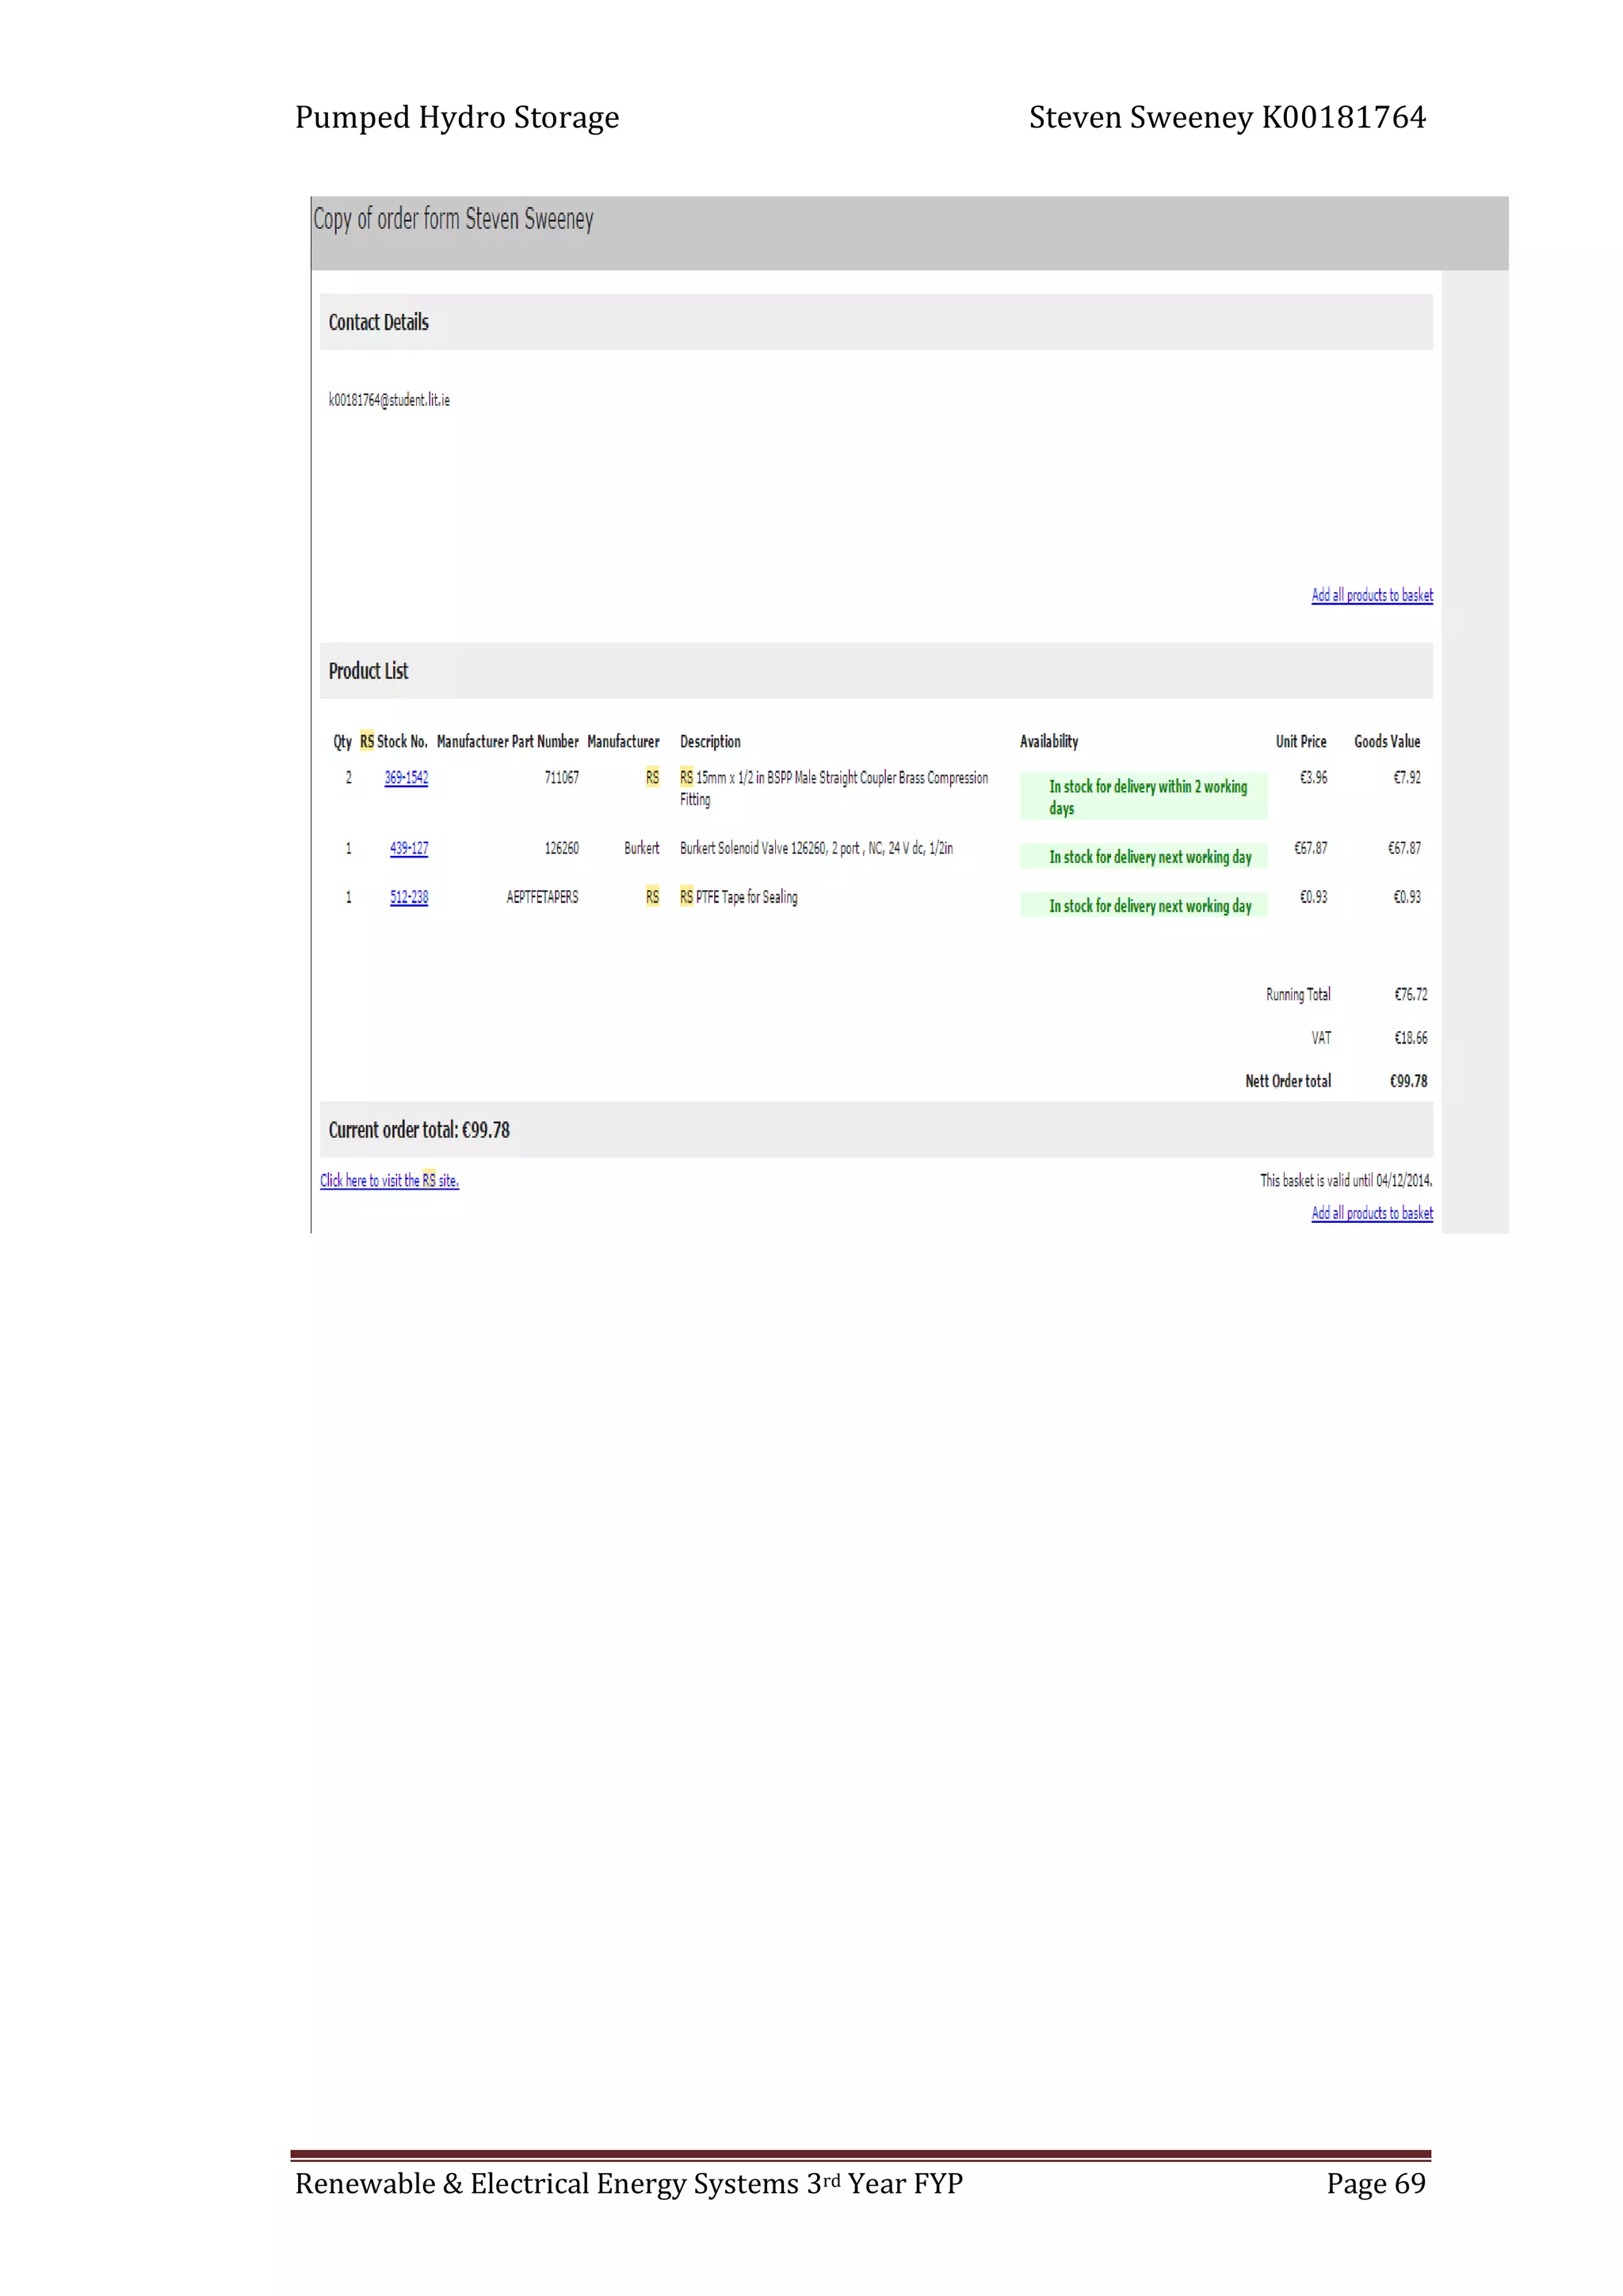Screen dimensions: 1623x2296
Task: Click the Current order total €99.78 bar
Action: point(419,1130)
